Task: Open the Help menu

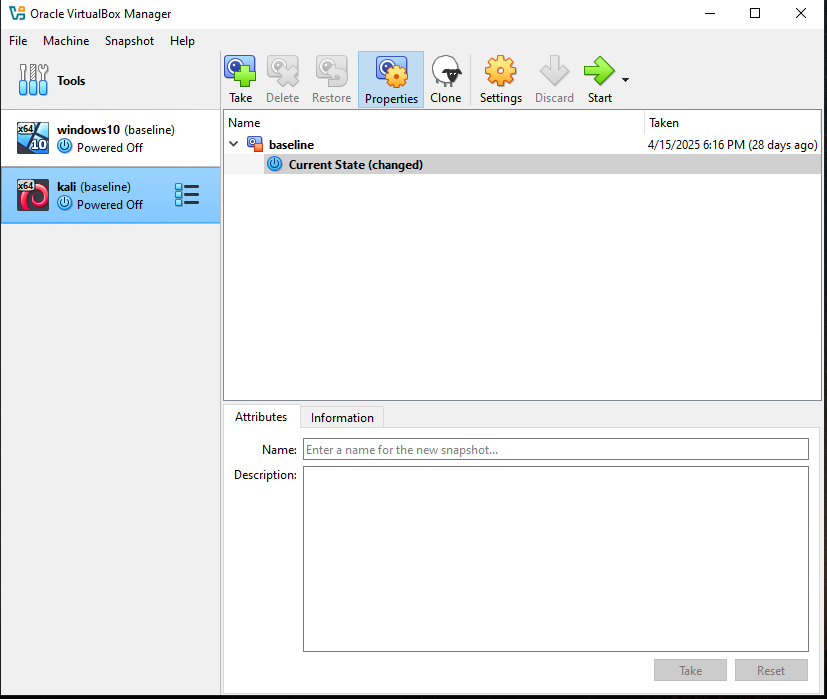Action: pyautogui.click(x=182, y=41)
